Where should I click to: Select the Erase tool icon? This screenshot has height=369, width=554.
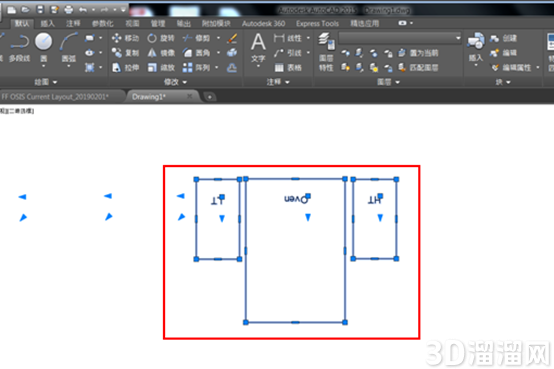tap(232, 38)
